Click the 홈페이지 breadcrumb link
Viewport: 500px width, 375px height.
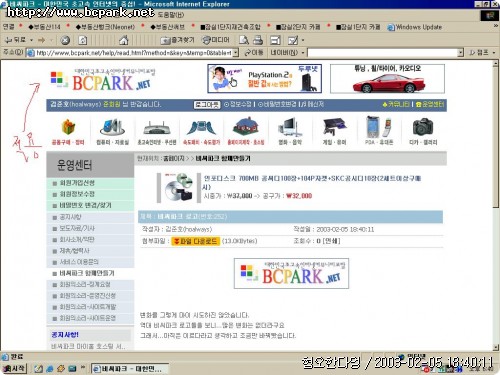click(x=174, y=159)
